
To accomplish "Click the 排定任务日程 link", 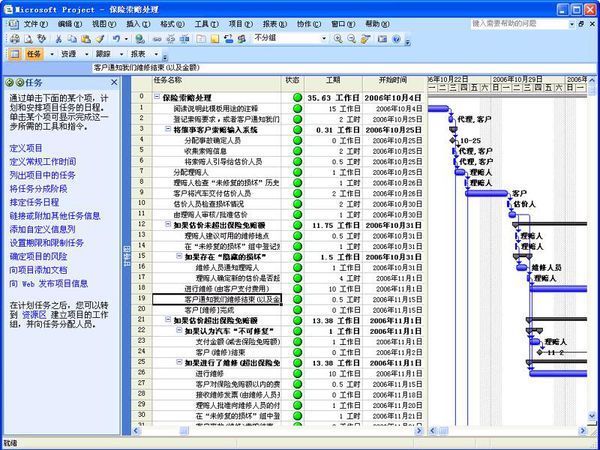I will pyautogui.click(x=34, y=202).
